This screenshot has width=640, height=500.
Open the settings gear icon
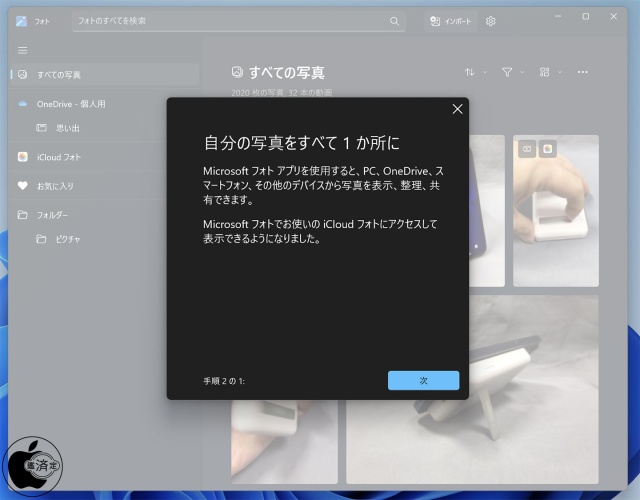click(491, 21)
